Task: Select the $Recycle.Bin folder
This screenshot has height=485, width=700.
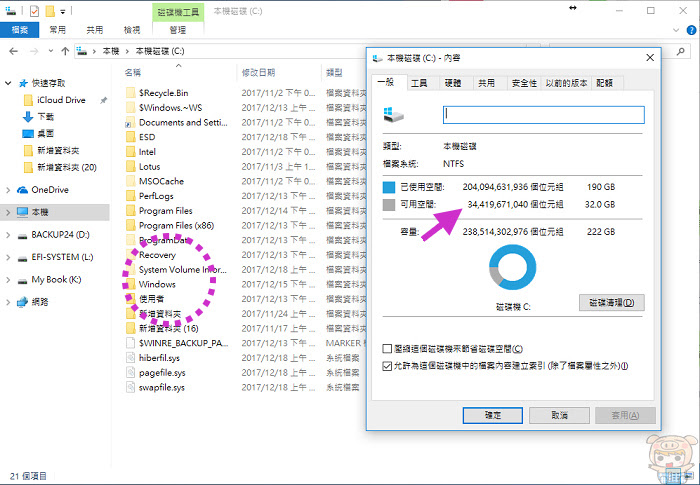Action: [163, 93]
